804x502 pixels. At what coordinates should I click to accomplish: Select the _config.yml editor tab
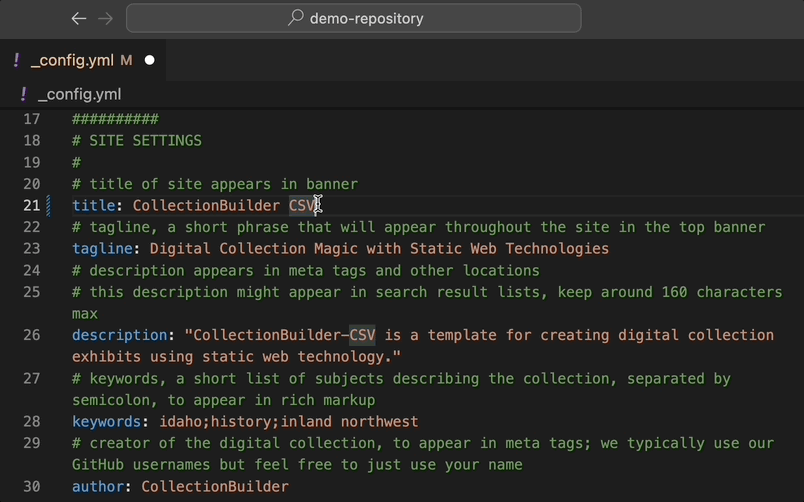[x=83, y=60]
